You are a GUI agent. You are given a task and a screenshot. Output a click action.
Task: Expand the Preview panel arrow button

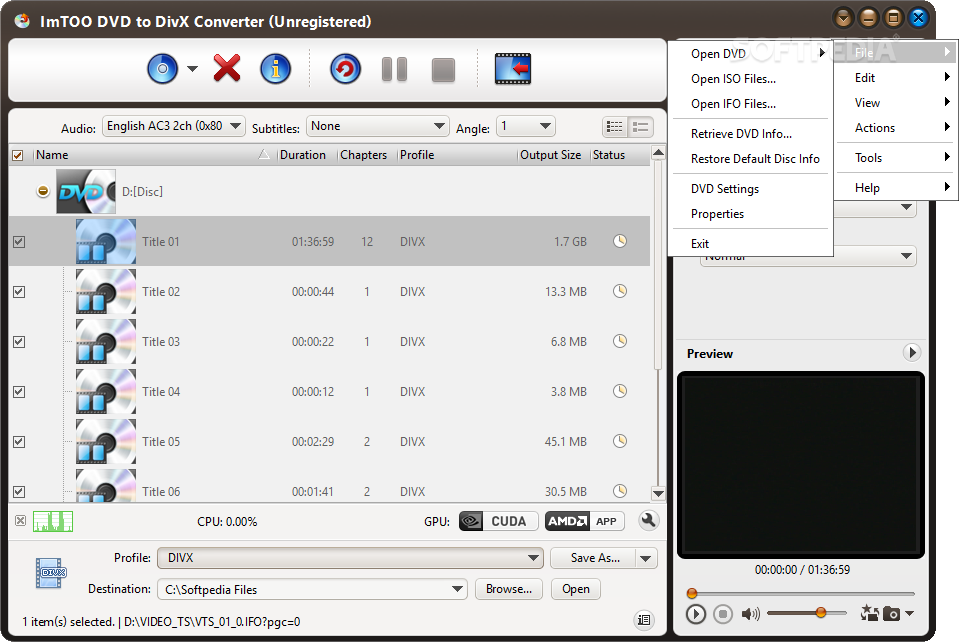coord(912,353)
